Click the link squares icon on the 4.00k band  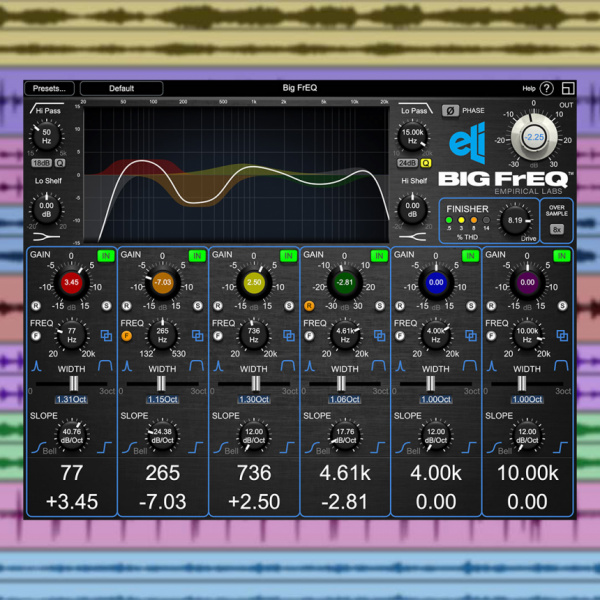click(471, 336)
